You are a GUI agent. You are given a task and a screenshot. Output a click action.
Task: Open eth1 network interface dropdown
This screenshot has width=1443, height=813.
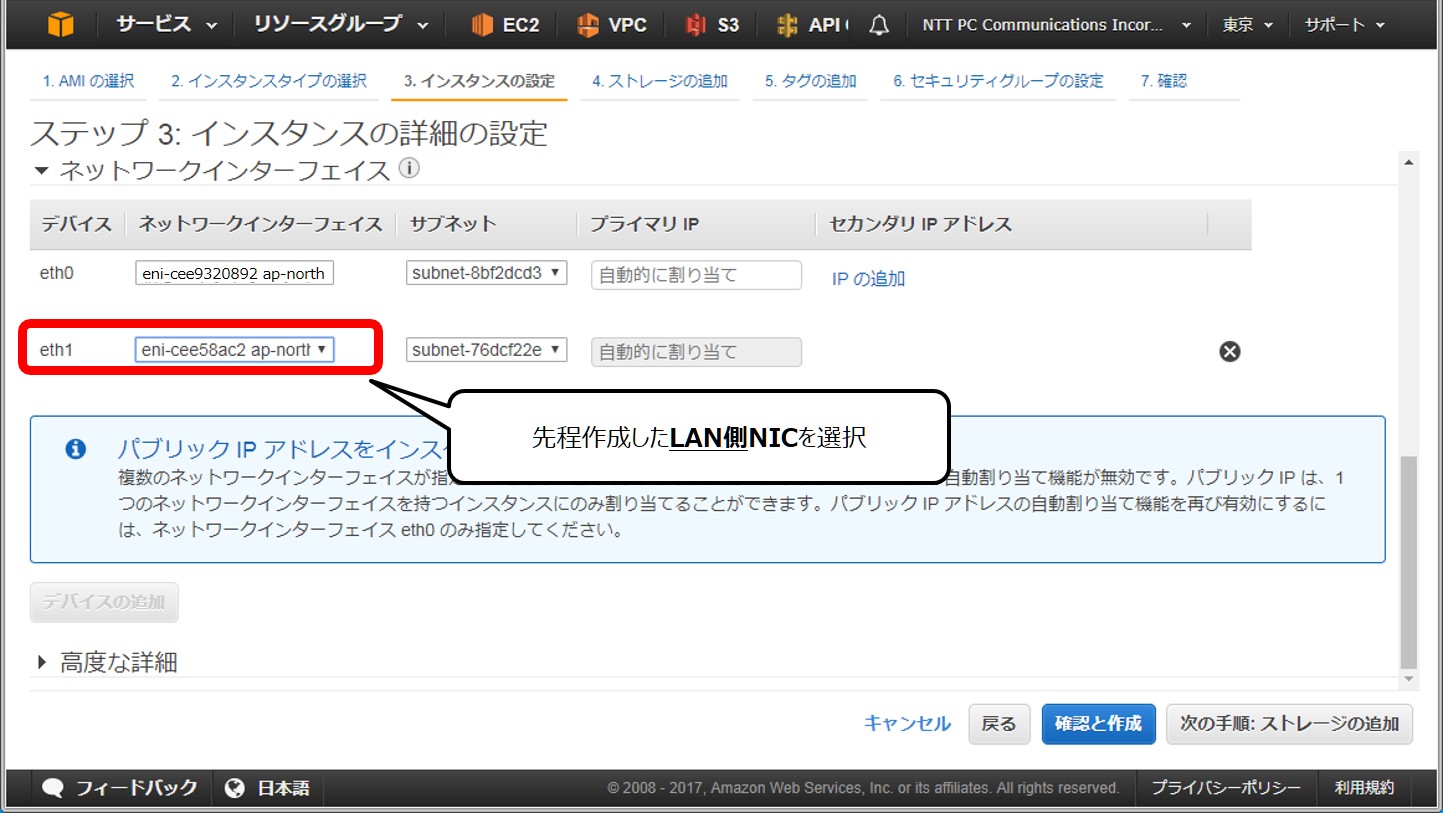(235, 349)
